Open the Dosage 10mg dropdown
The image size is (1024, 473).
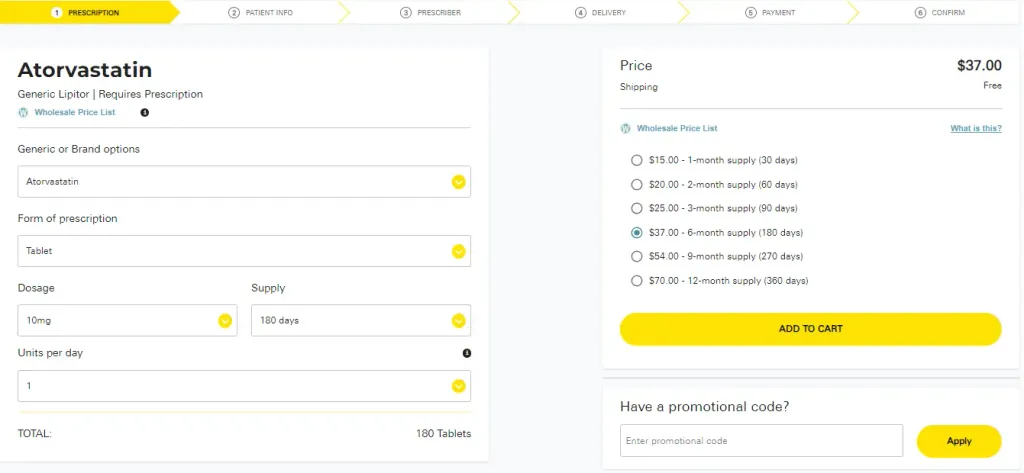[127, 320]
